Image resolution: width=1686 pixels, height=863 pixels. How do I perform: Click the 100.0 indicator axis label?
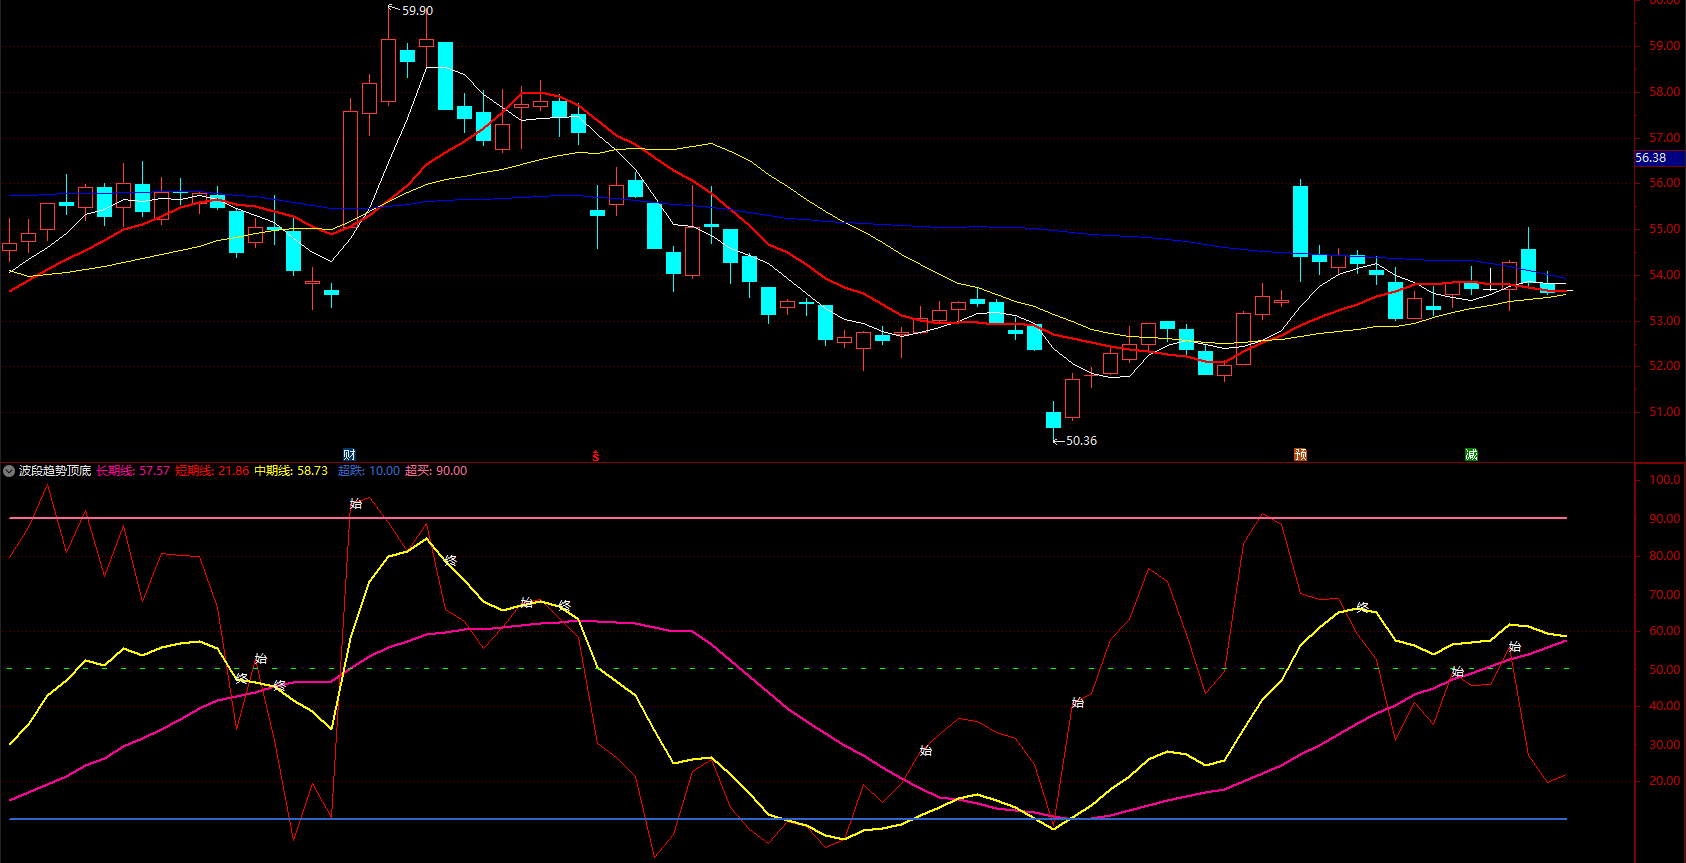[1664, 480]
